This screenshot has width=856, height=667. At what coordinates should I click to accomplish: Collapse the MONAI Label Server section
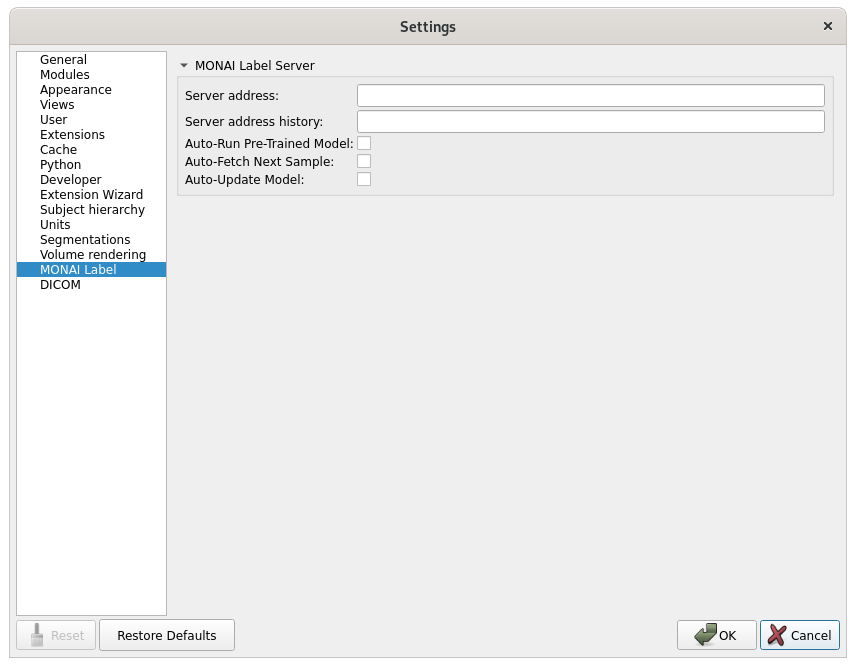(x=184, y=65)
